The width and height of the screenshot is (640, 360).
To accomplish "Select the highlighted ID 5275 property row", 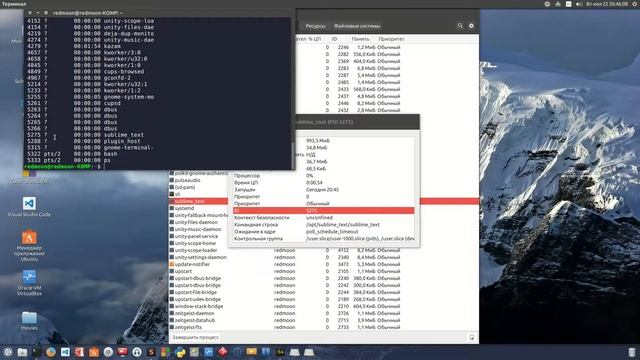I will click(x=324, y=211).
